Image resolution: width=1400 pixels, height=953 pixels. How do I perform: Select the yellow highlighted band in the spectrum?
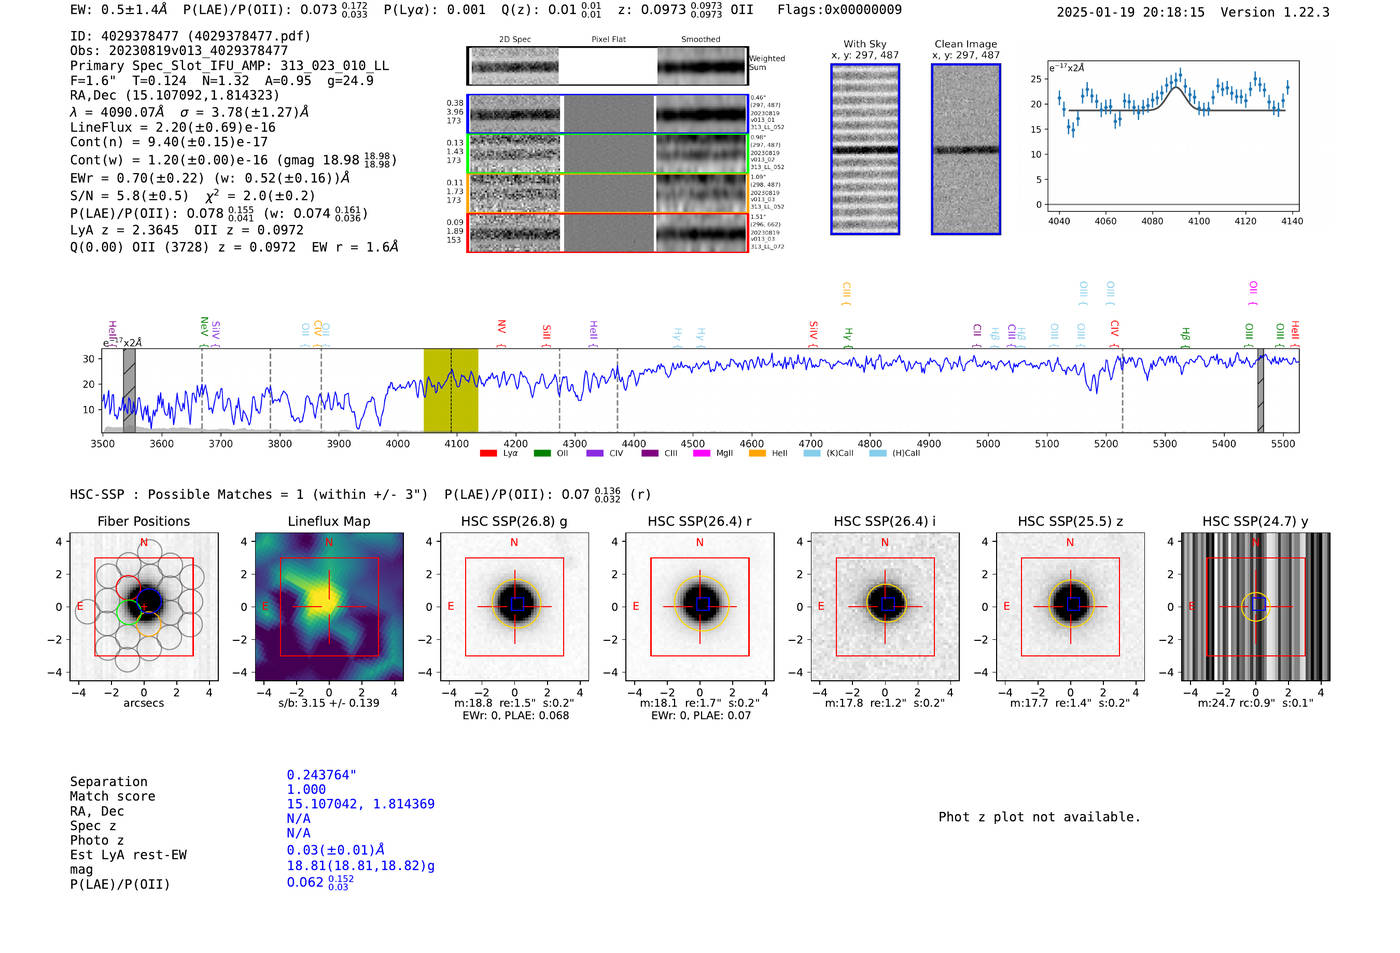451,390
